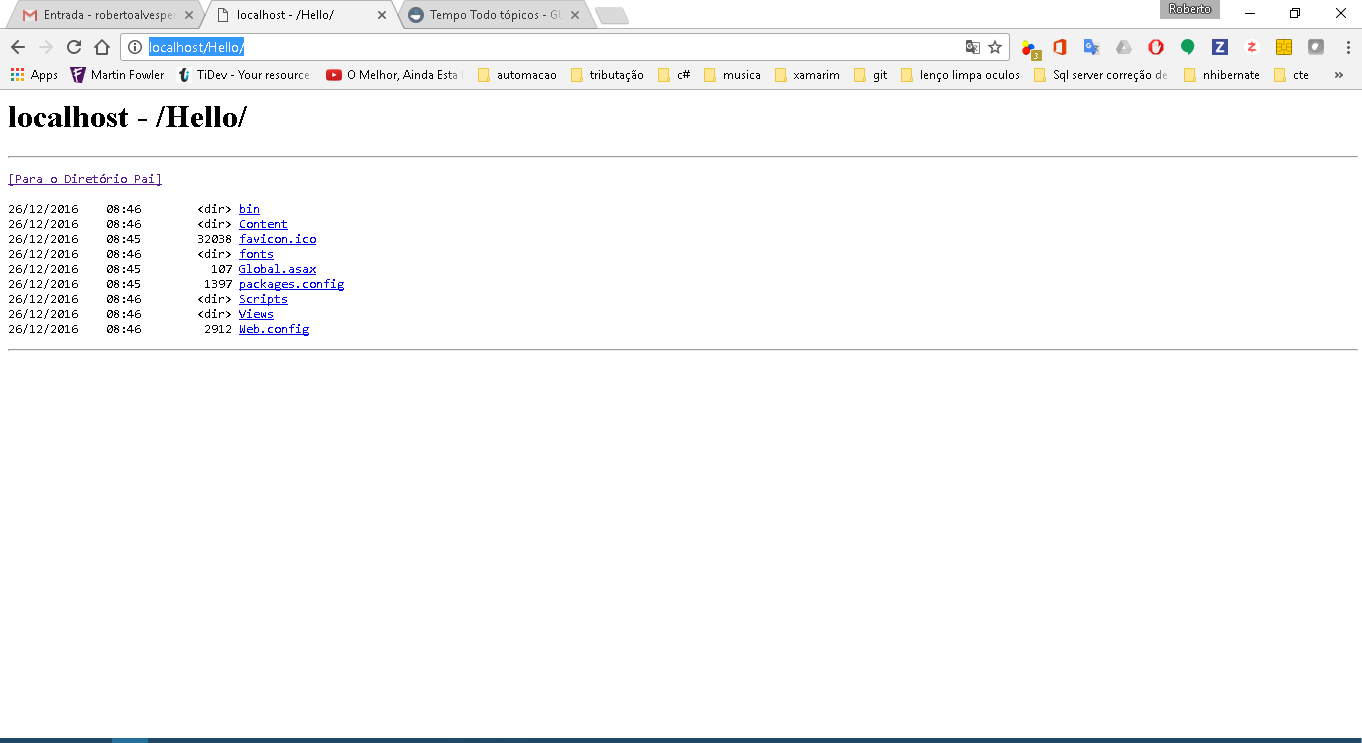The width and height of the screenshot is (1362, 743).
Task: Reload the localhost/Hello page
Action: pyautogui.click(x=74, y=47)
